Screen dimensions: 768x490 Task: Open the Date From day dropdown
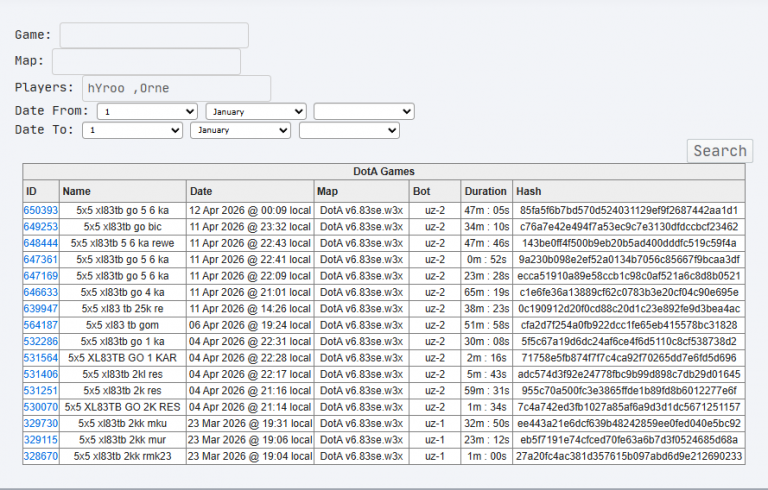point(147,111)
